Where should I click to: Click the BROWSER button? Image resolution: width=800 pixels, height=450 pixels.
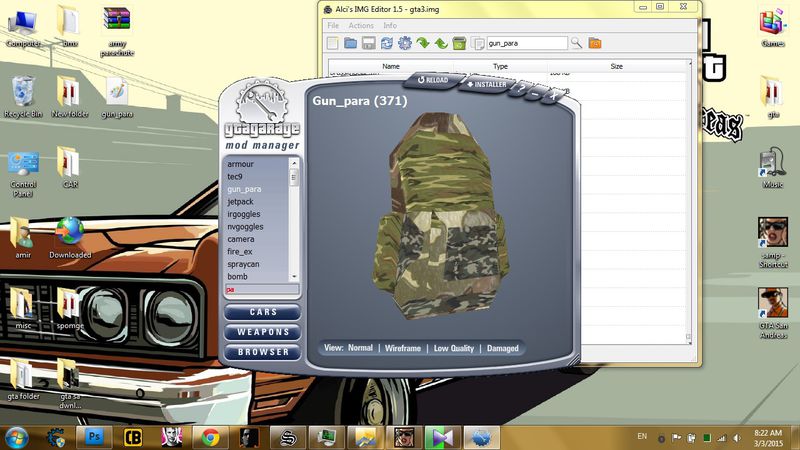click(263, 352)
